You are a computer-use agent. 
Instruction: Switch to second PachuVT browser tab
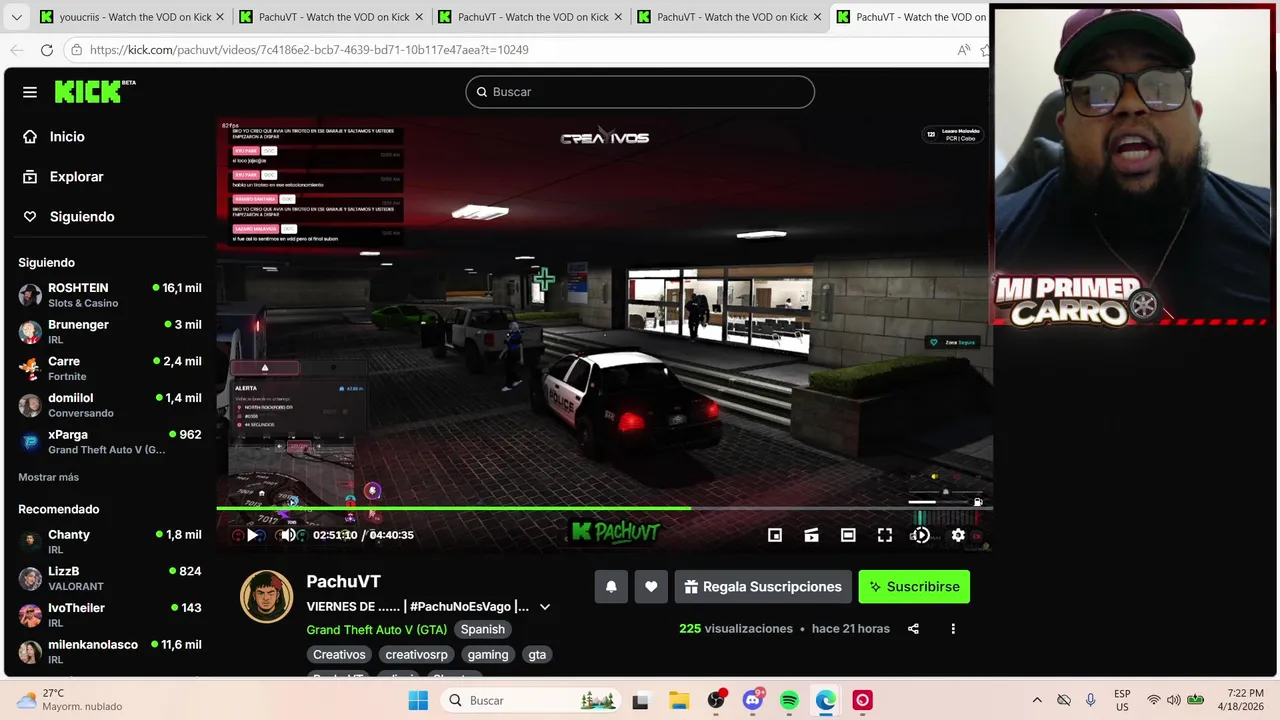coord(530,17)
